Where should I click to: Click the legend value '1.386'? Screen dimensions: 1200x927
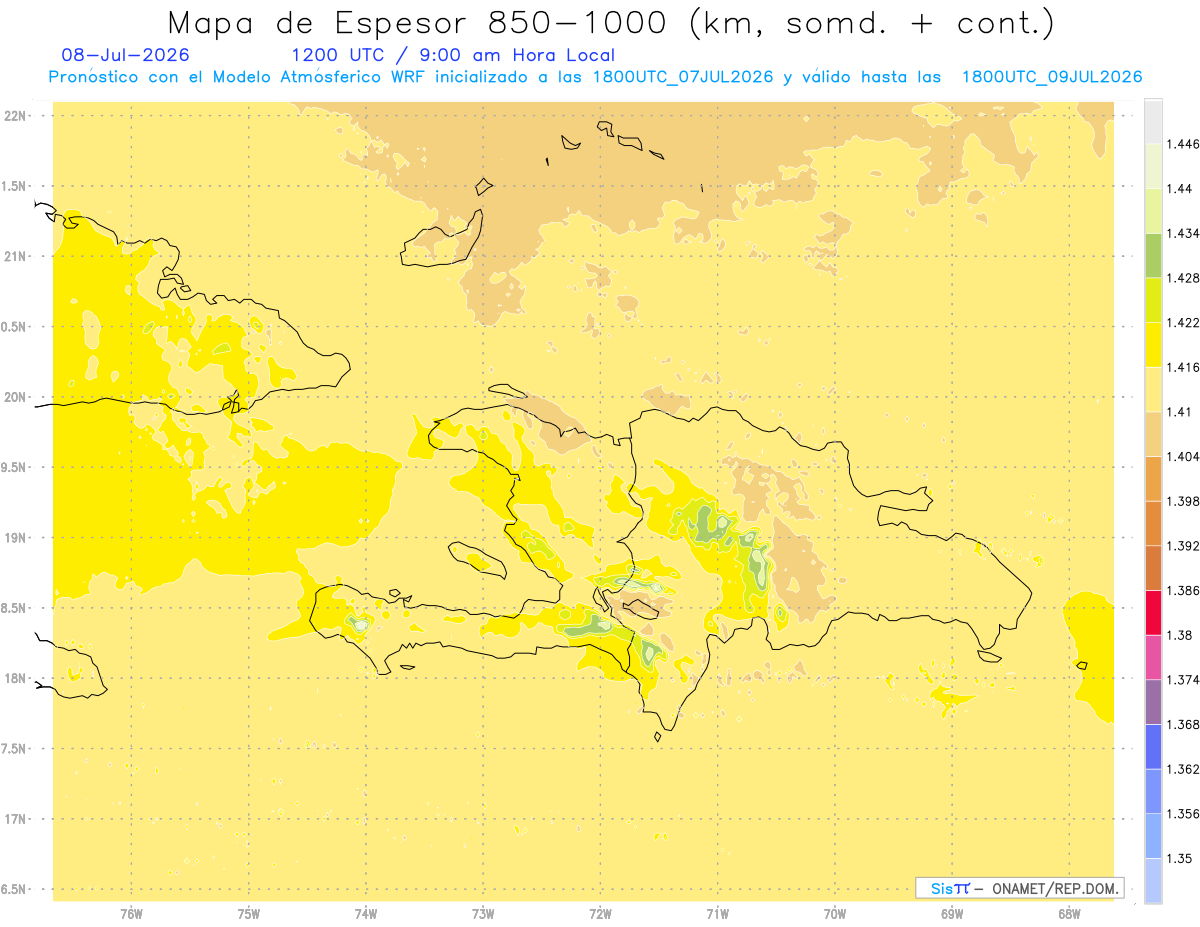click(x=1182, y=591)
